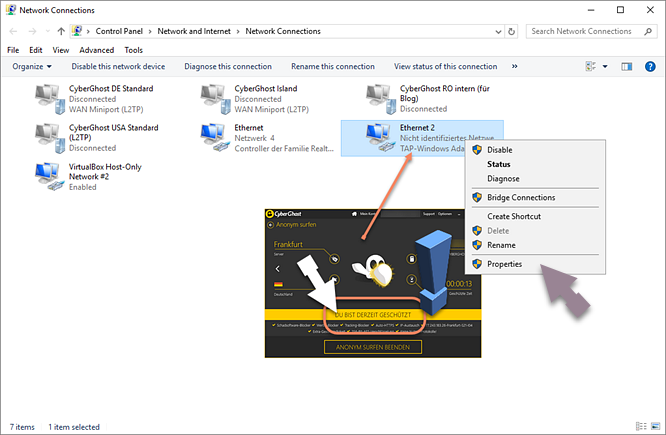Open the File menu

click(13, 50)
